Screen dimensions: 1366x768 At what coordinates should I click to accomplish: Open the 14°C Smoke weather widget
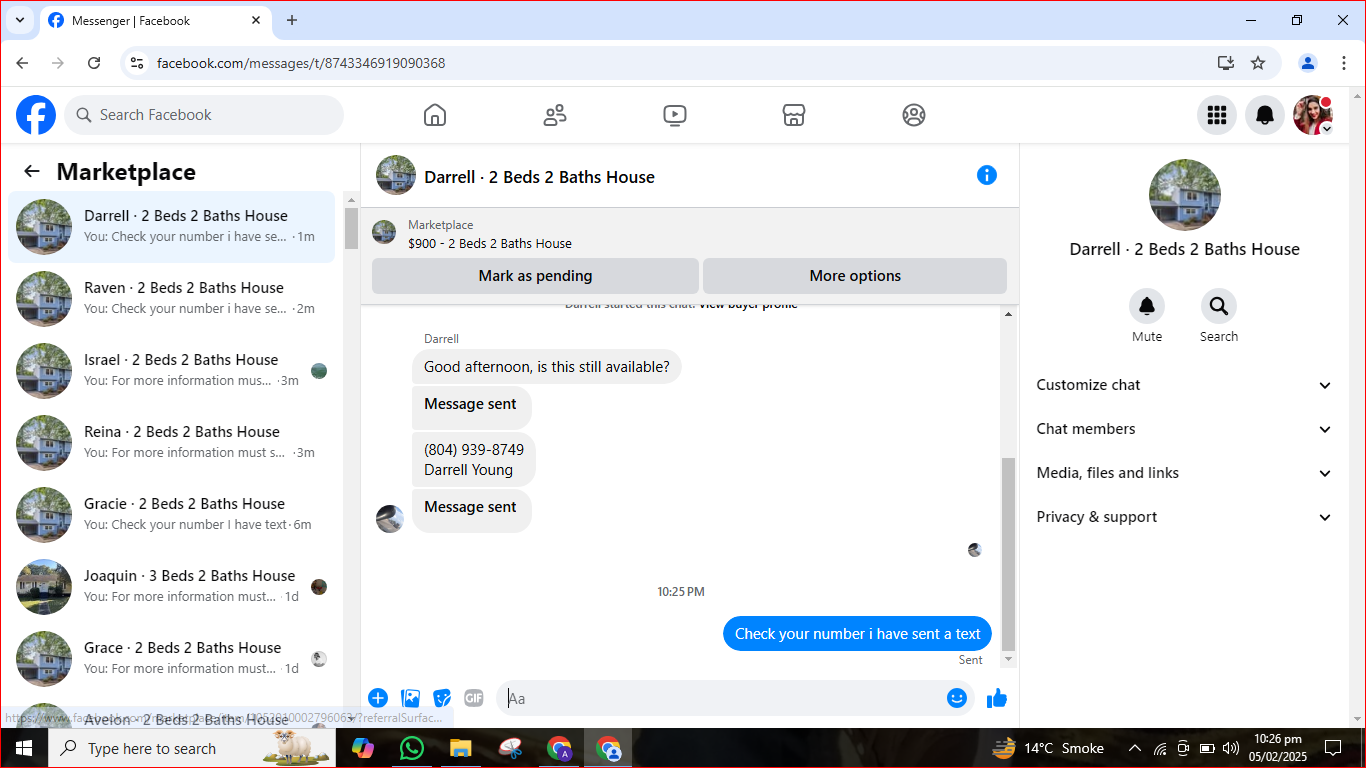pos(1048,748)
